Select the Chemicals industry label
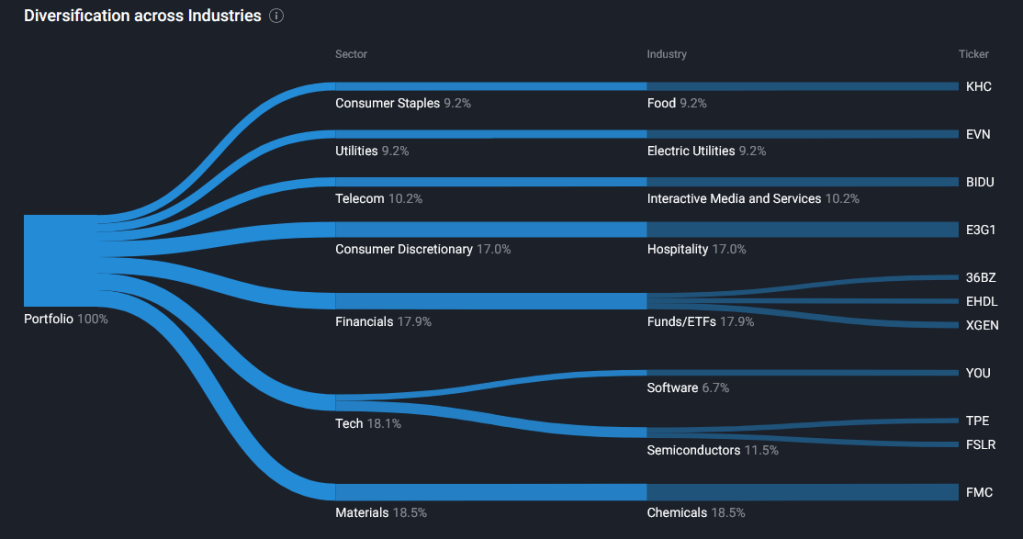Viewport: 1023px width, 539px height. click(x=677, y=513)
